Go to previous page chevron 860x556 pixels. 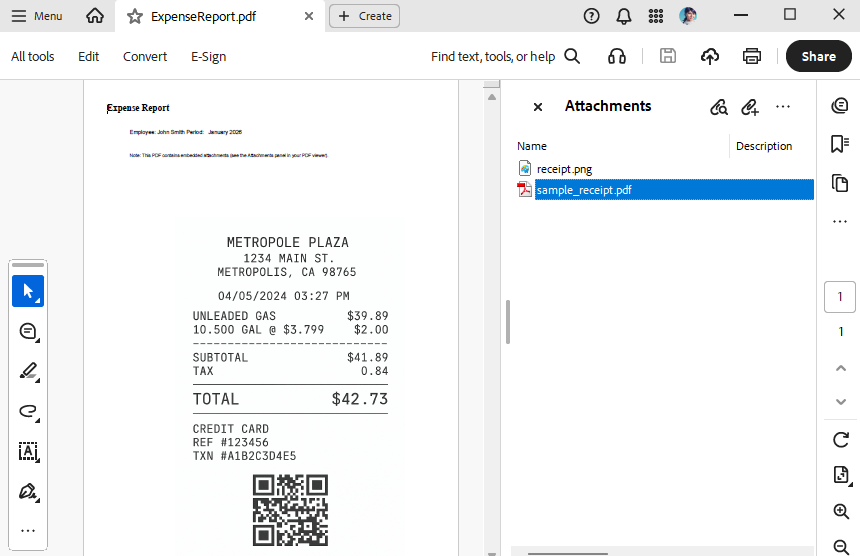pos(840,368)
